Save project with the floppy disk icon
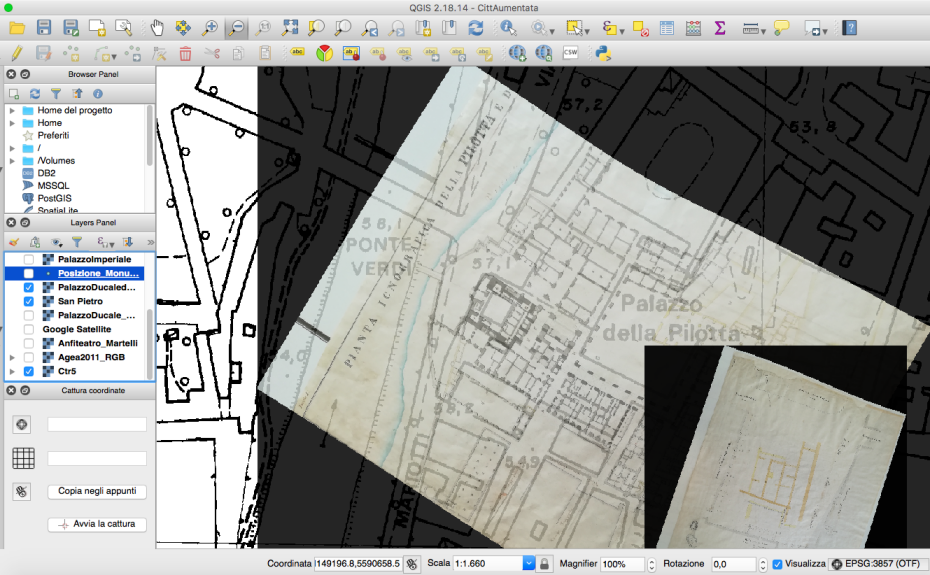 44,28
